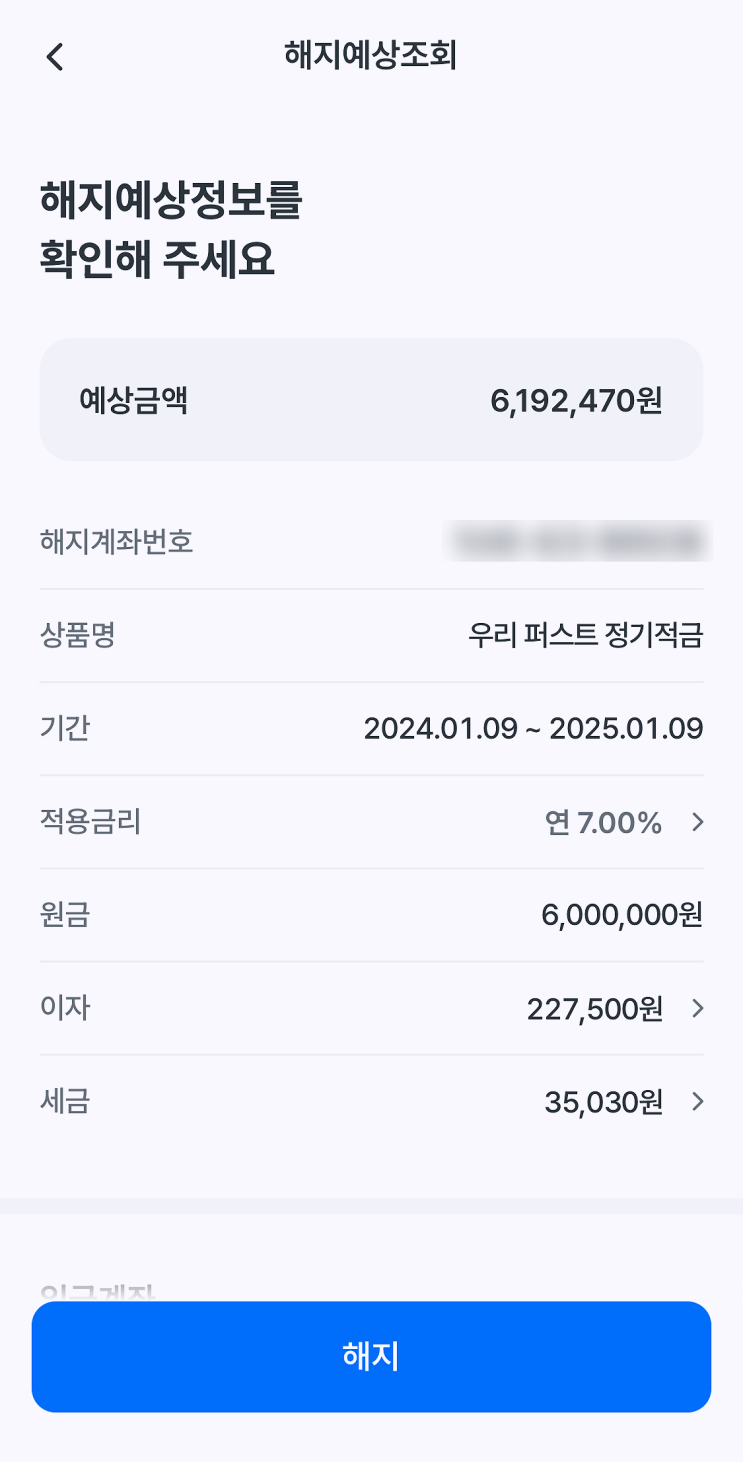This screenshot has width=743, height=1462.
Task: Click the 해지예상정보를 확인해 주세요 heading
Action: [171, 230]
